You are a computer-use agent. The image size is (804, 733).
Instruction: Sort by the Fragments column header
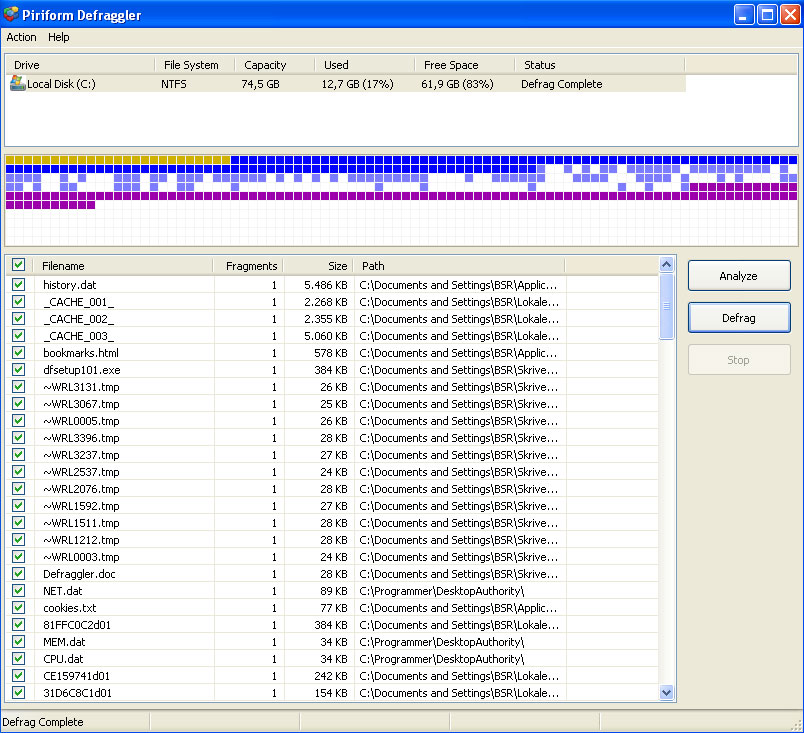pyautogui.click(x=250, y=266)
